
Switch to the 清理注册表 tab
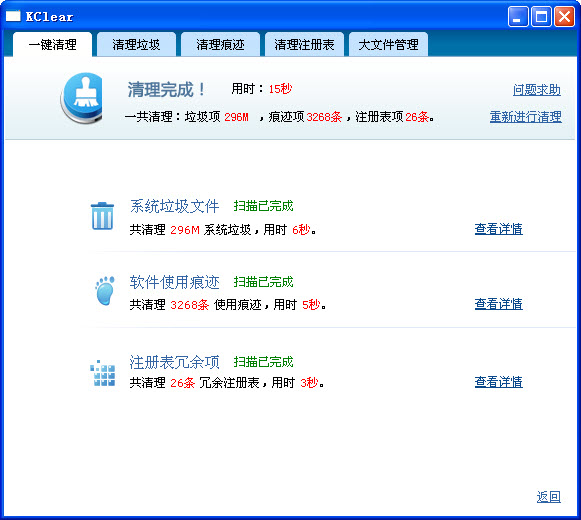[304, 44]
